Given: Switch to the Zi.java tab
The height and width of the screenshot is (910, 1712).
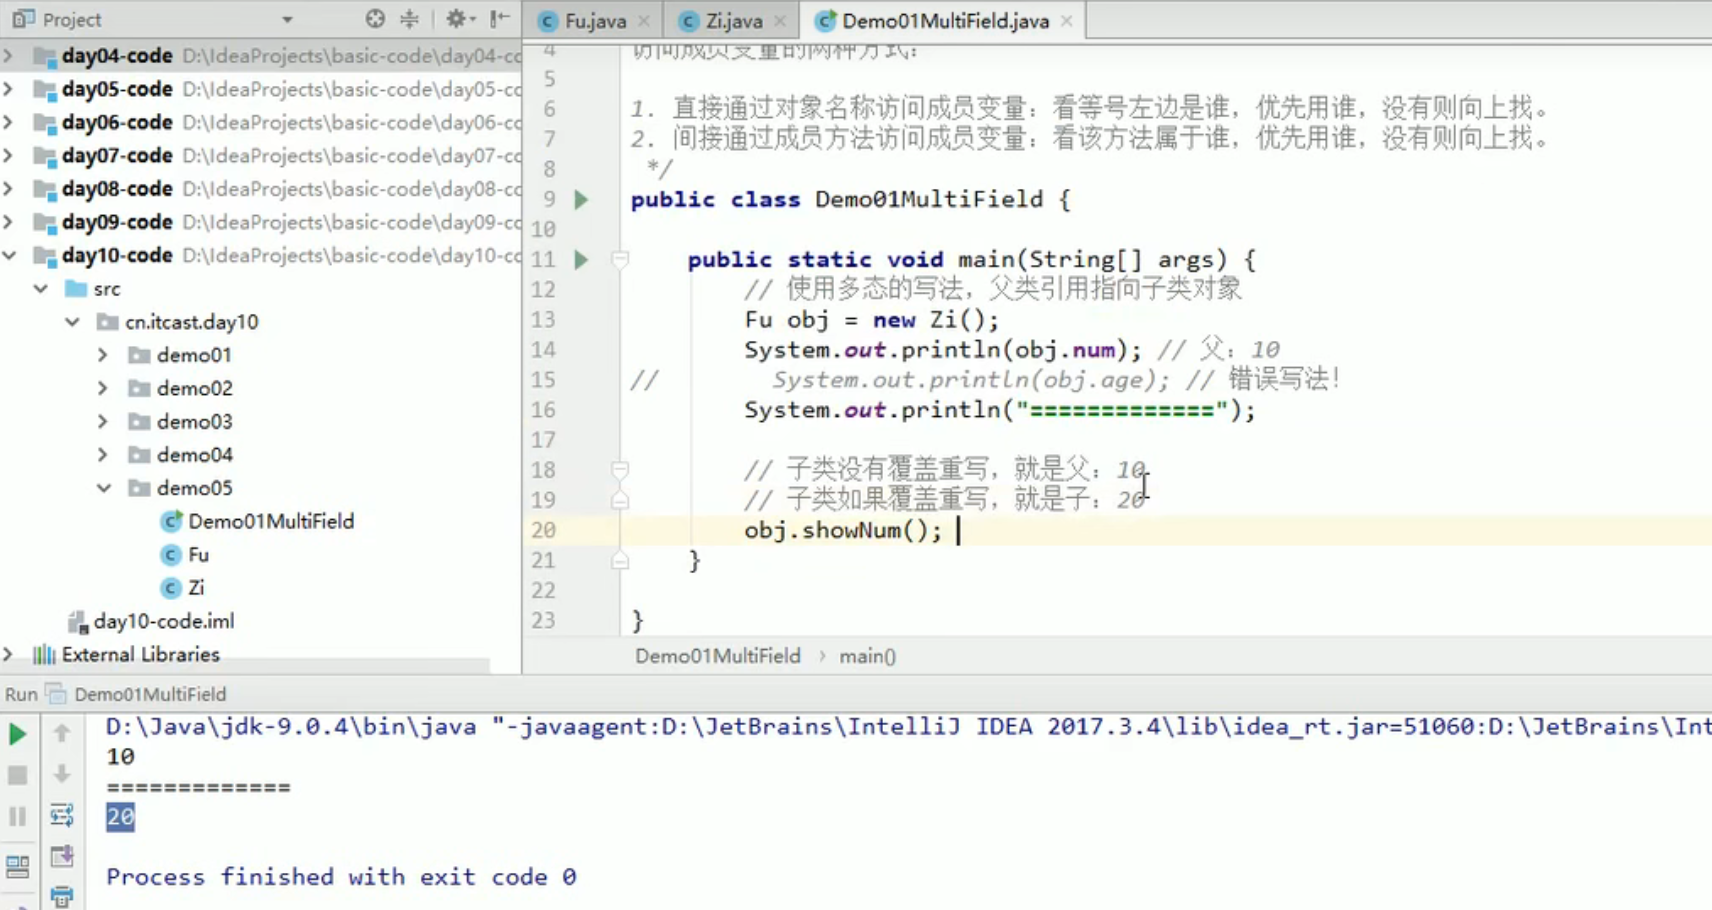Looking at the screenshot, I should 734,21.
